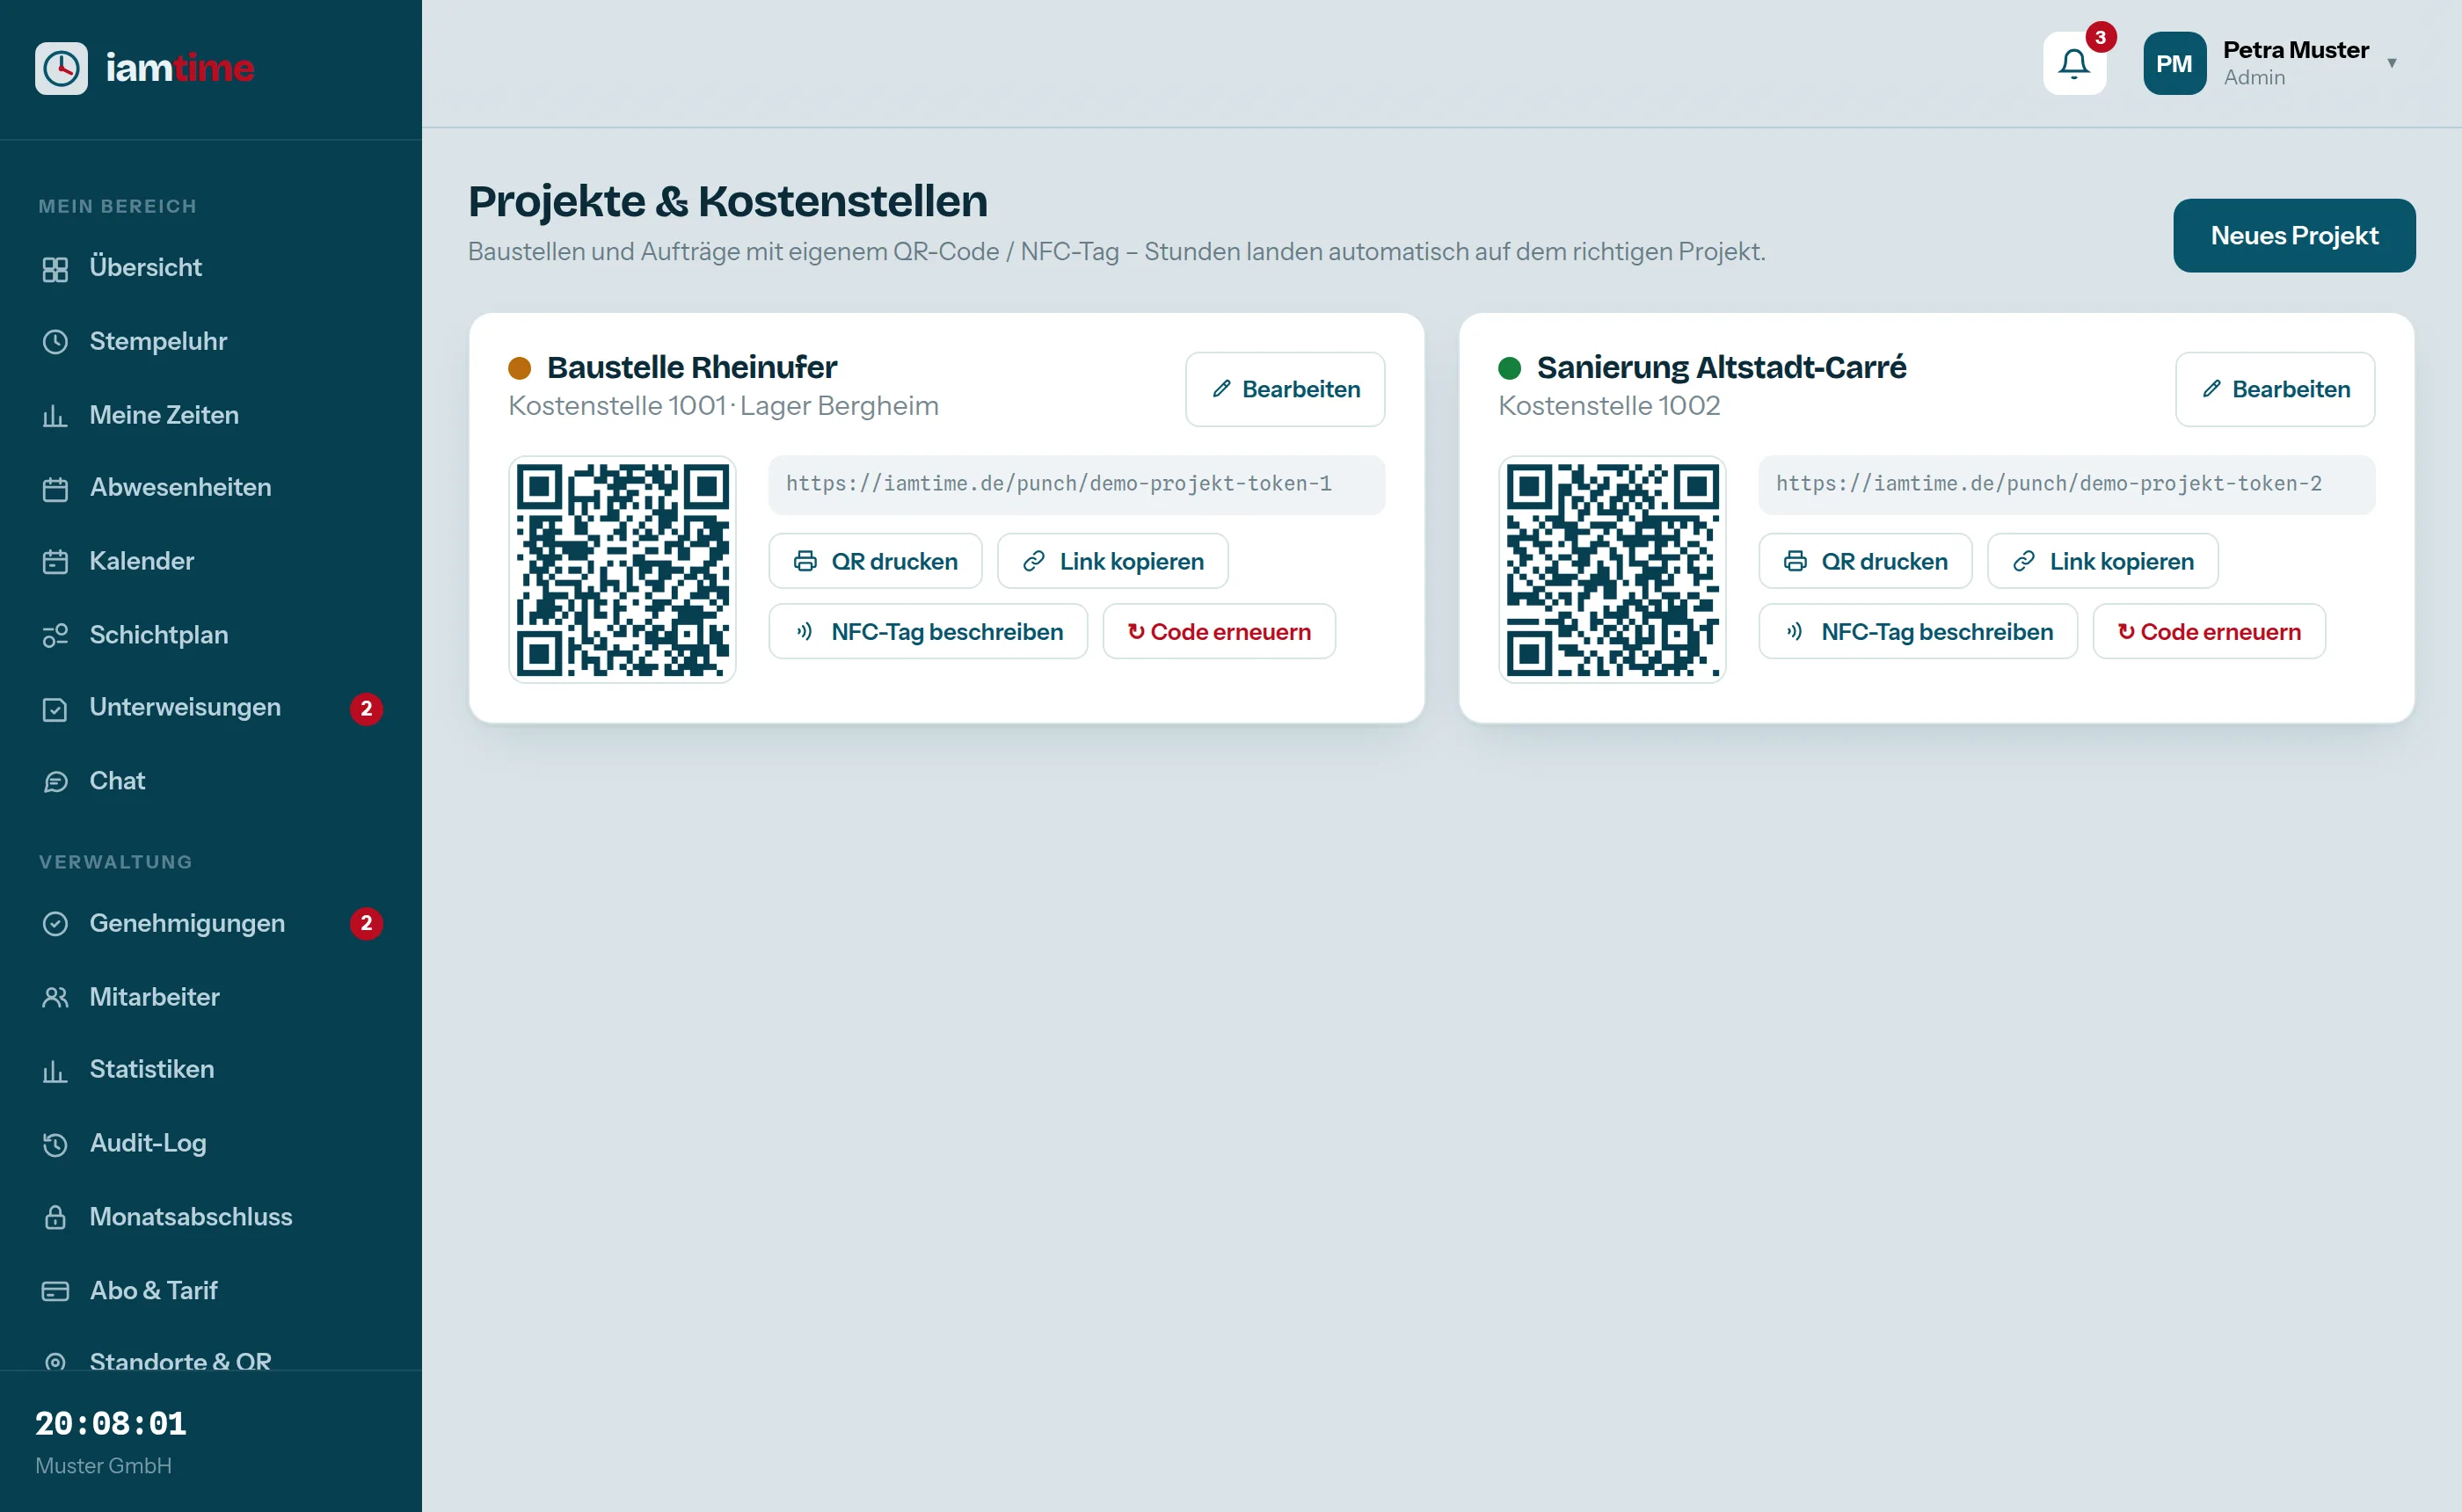Click the 20:08:01 clock display
The height and width of the screenshot is (1512, 2462).
(x=110, y=1424)
